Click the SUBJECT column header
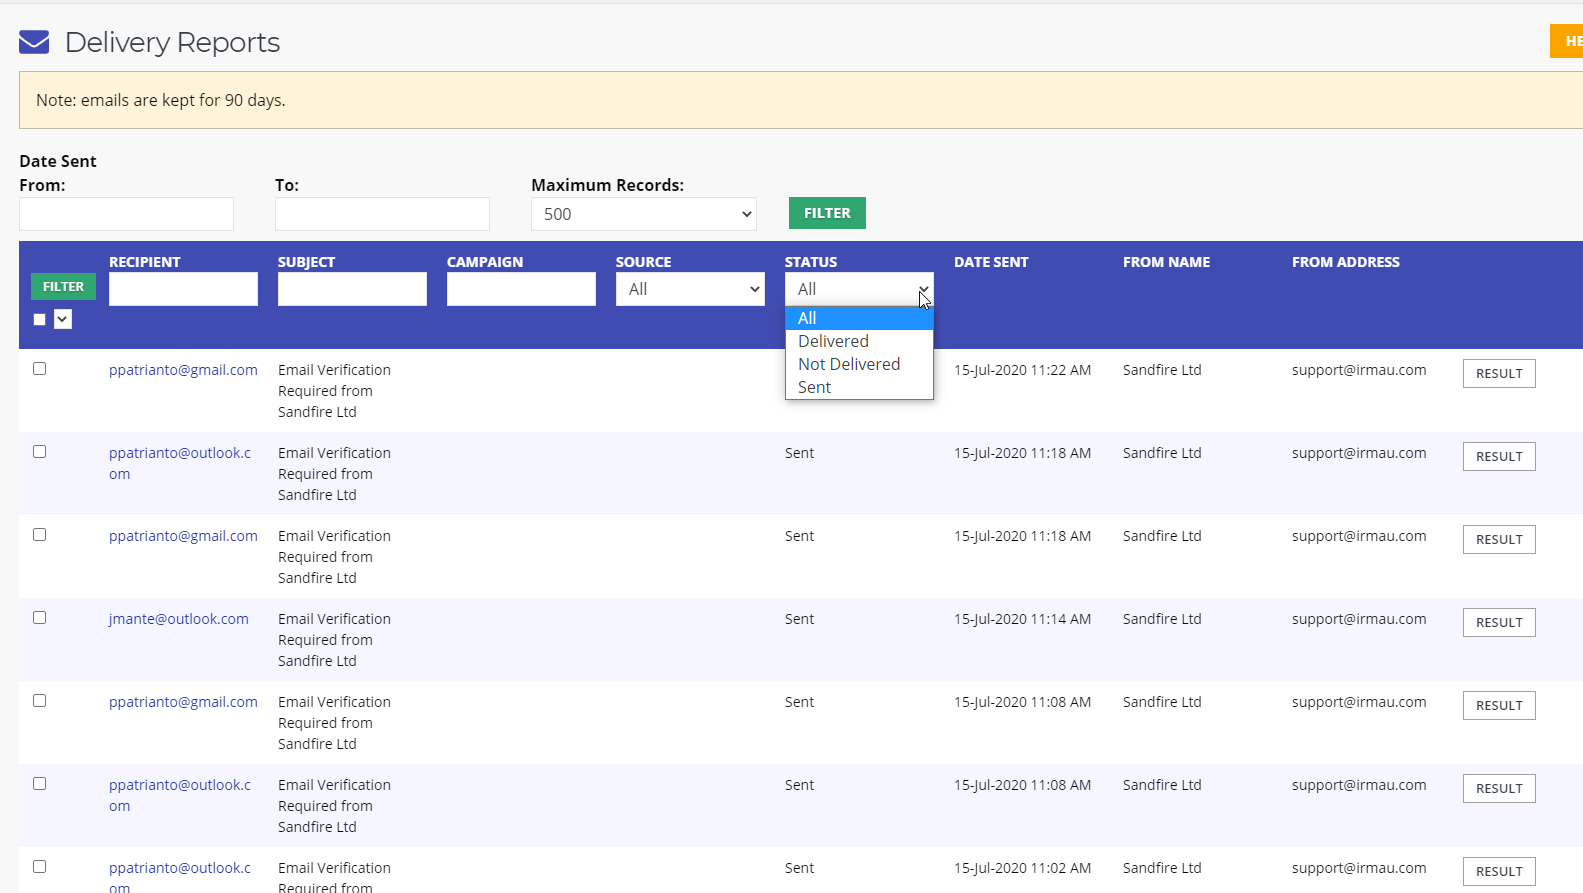 pyautogui.click(x=306, y=262)
